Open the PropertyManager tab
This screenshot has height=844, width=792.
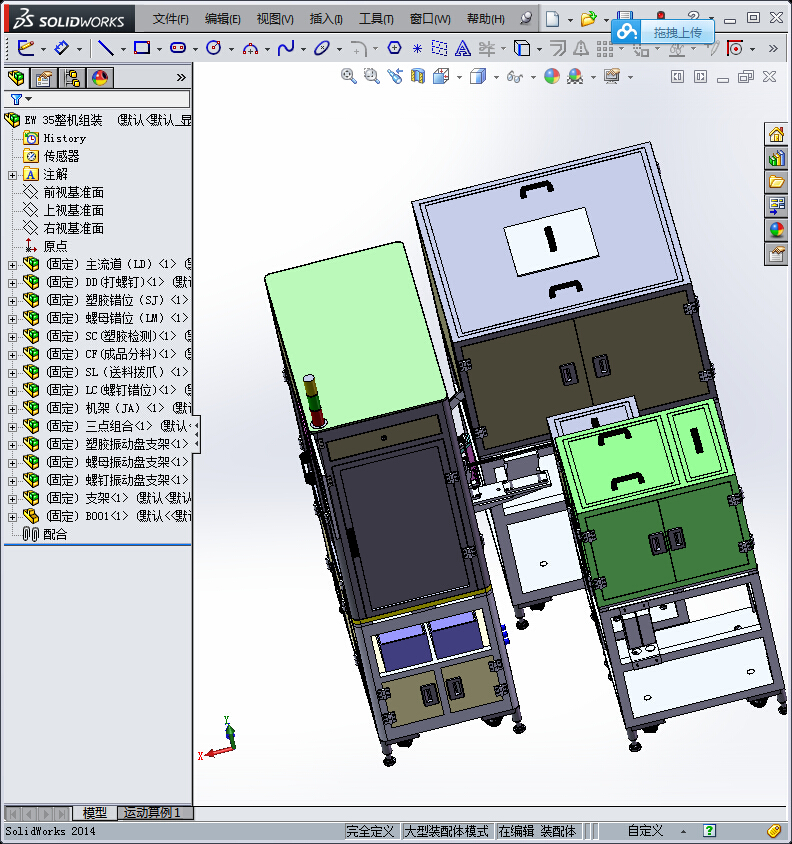[x=44, y=78]
